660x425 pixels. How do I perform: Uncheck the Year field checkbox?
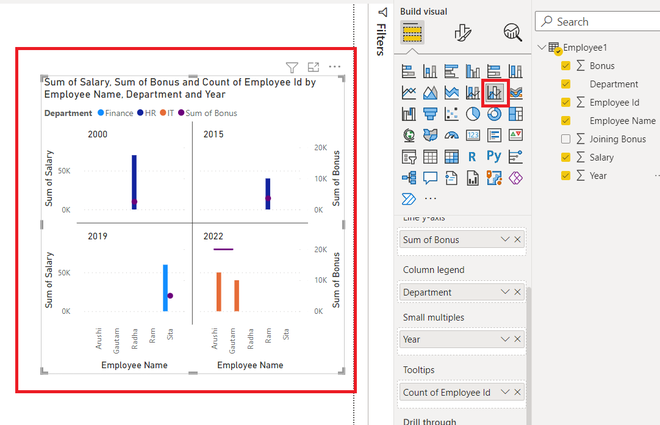pos(566,175)
